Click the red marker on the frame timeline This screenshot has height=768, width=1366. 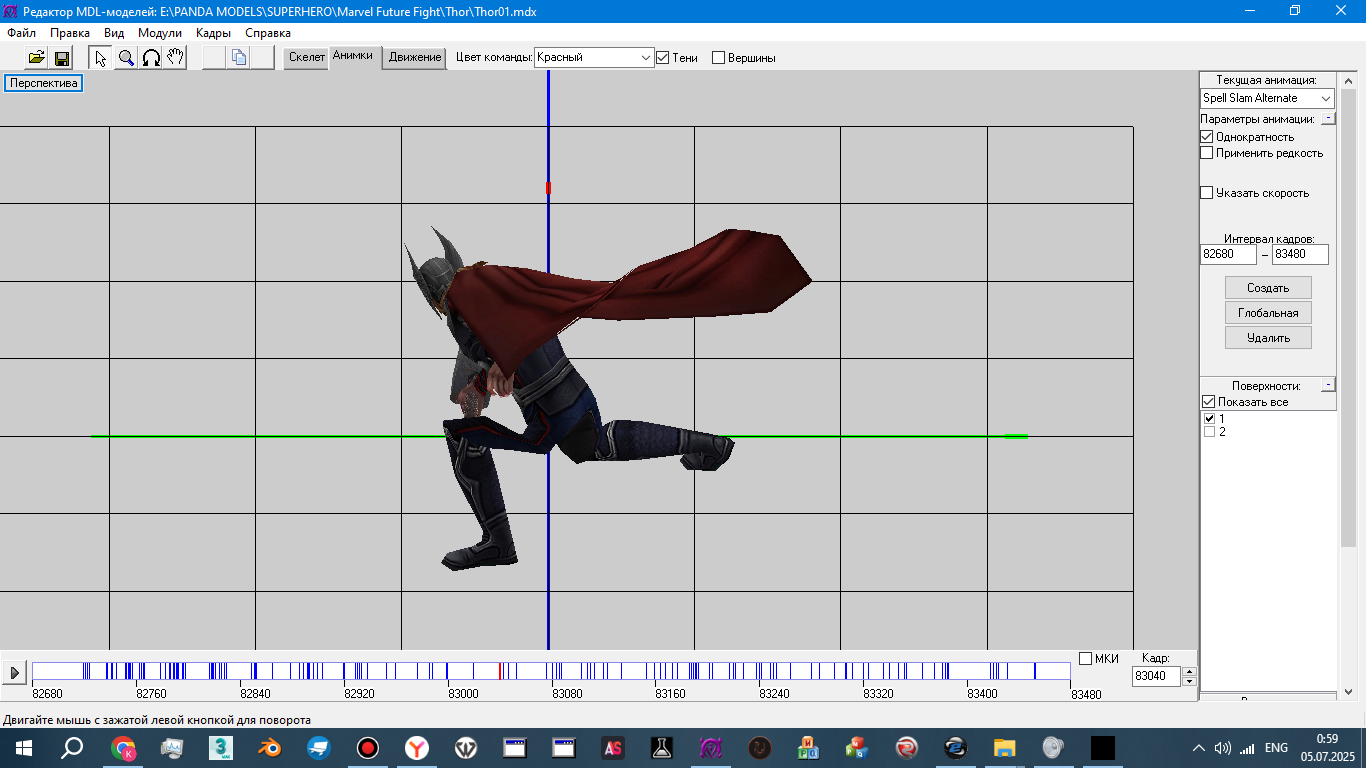point(500,671)
